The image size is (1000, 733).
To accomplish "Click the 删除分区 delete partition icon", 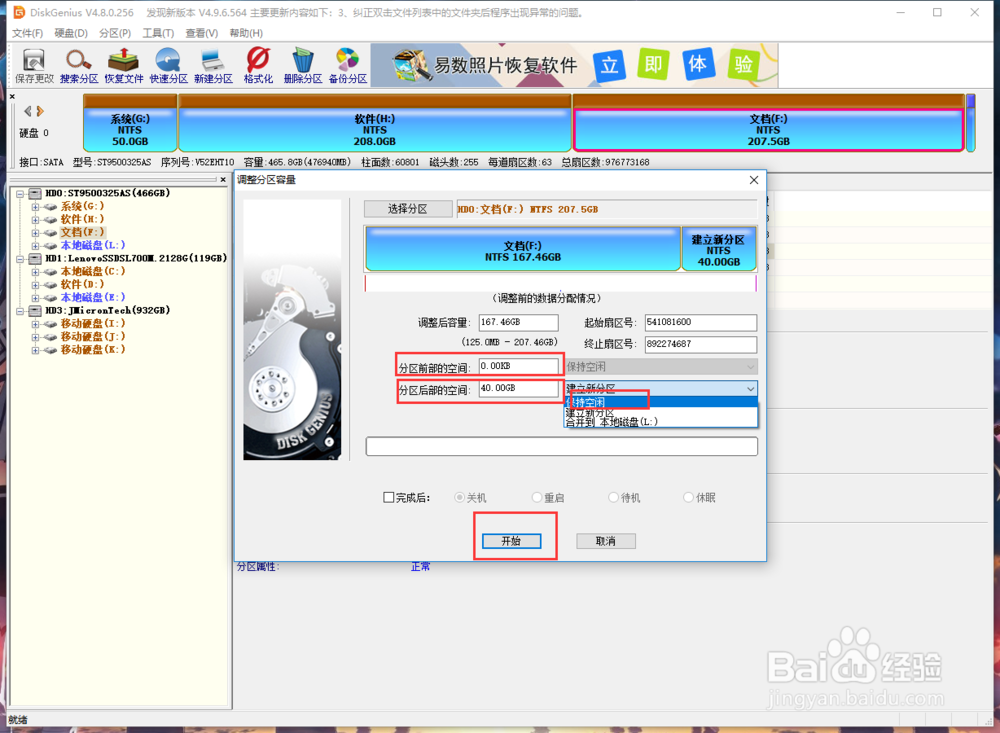I will coord(302,66).
